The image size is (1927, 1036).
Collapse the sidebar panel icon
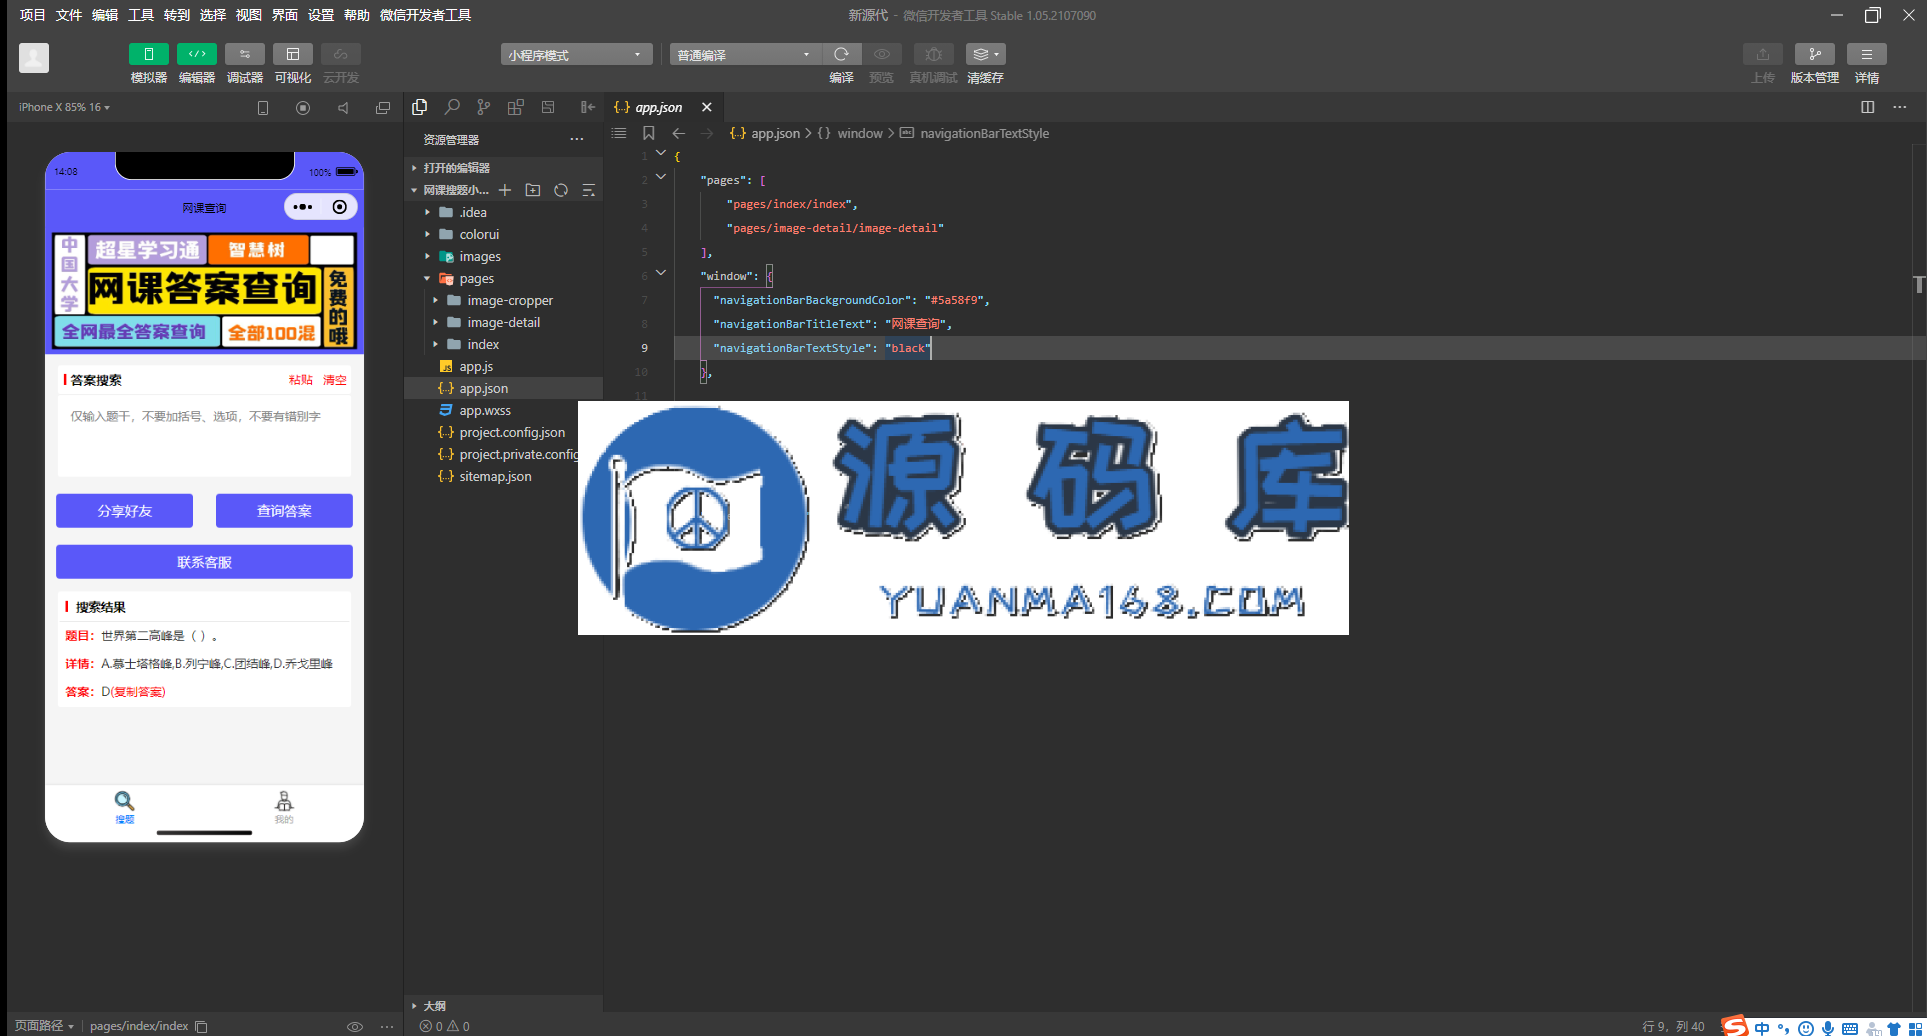coord(588,107)
